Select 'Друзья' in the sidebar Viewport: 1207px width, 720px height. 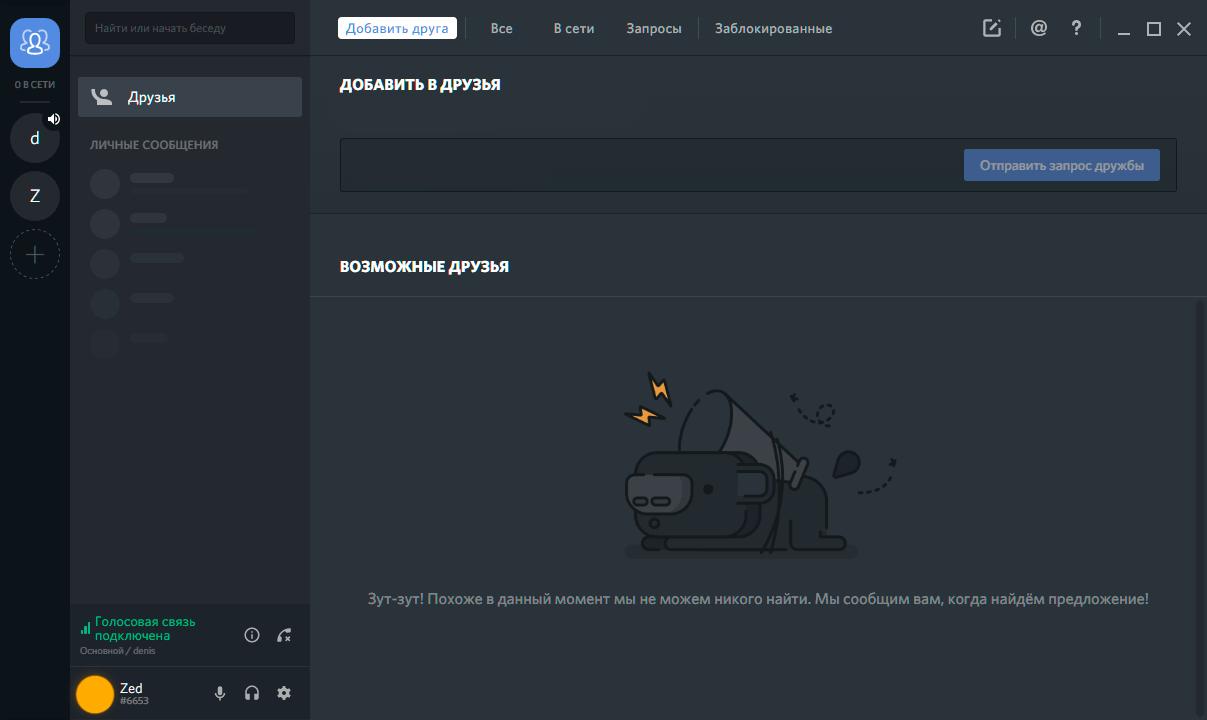click(190, 97)
